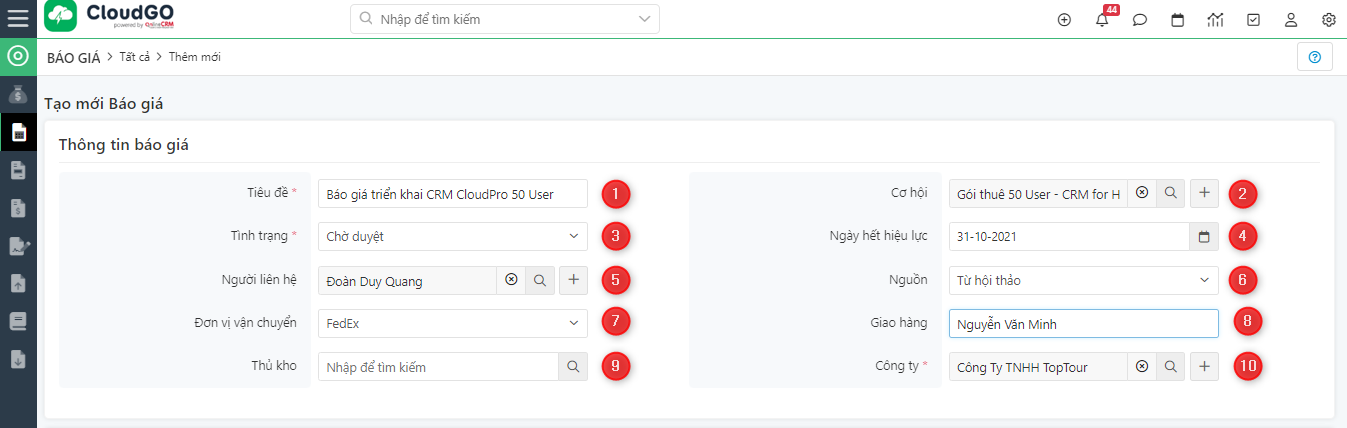The image size is (1347, 428).
Task: Click the quick create plus icon
Action: point(1064,19)
